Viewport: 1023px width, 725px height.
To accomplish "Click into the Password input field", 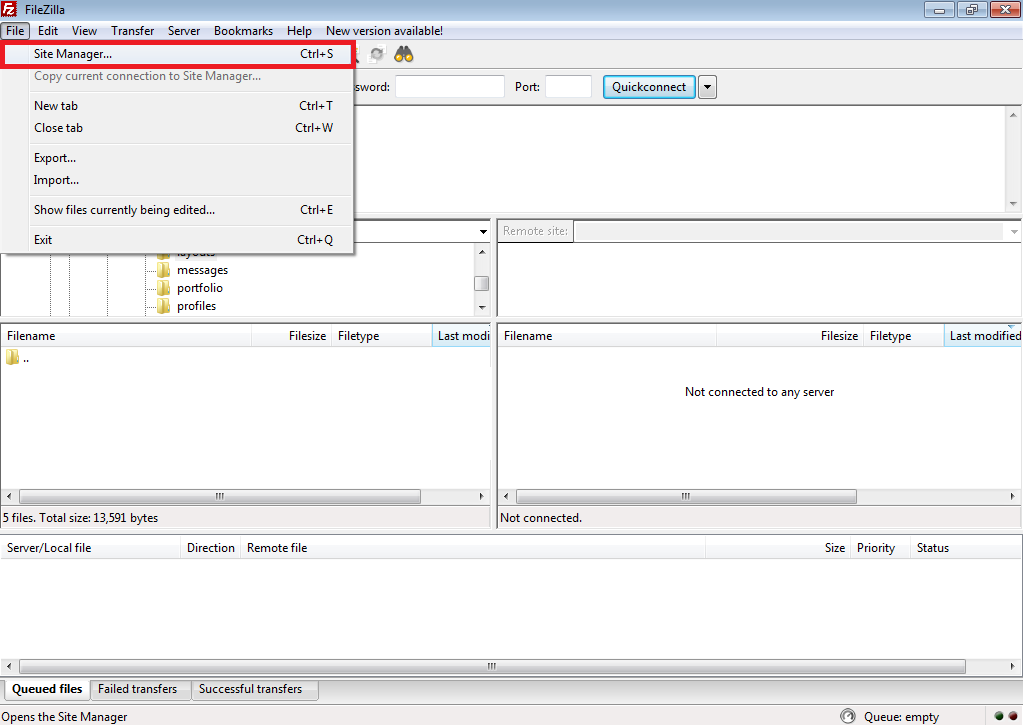I will pyautogui.click(x=450, y=87).
